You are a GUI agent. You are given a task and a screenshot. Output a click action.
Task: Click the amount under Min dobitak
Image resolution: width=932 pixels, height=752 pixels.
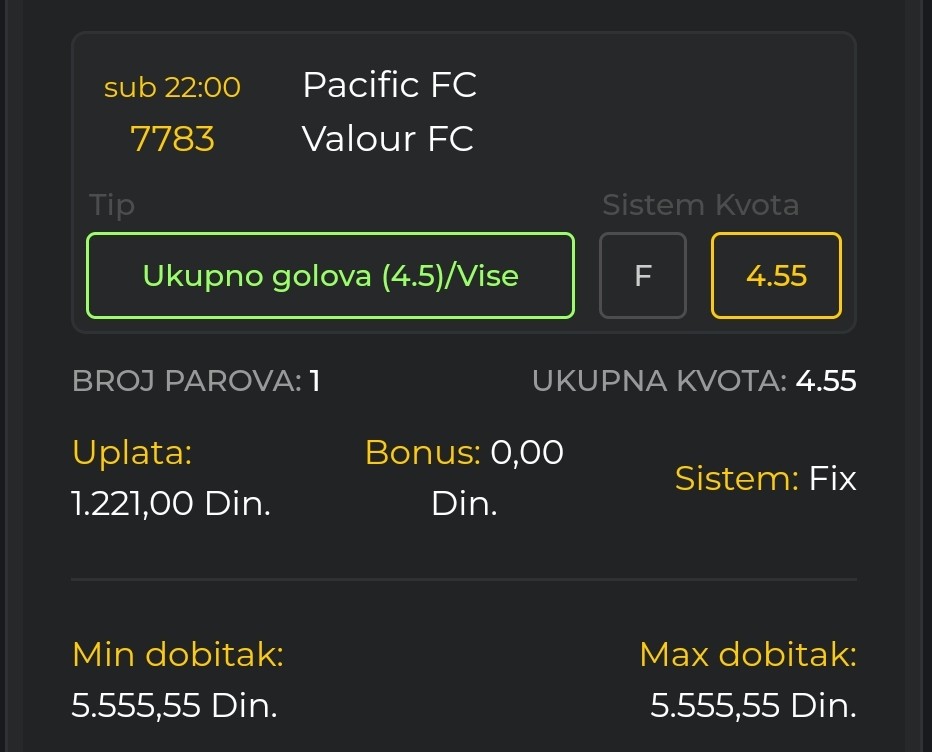click(174, 706)
